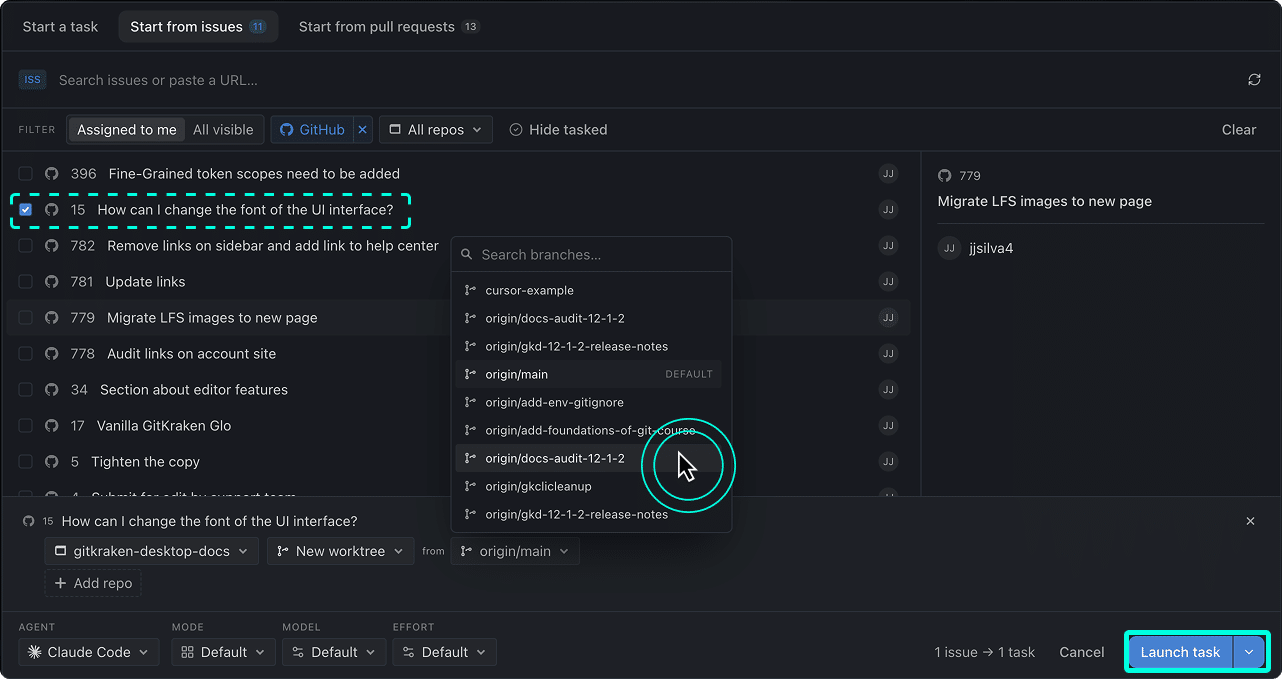Click the GitHub provider filter chip
The width and height of the screenshot is (1282, 679).
(x=312, y=130)
